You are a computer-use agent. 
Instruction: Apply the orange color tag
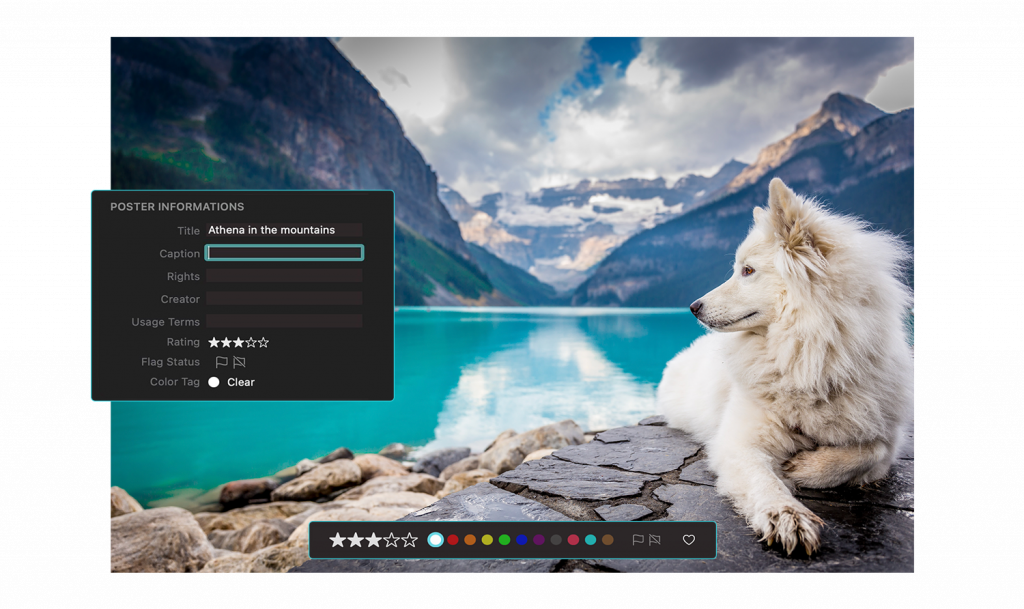pyautogui.click(x=470, y=540)
